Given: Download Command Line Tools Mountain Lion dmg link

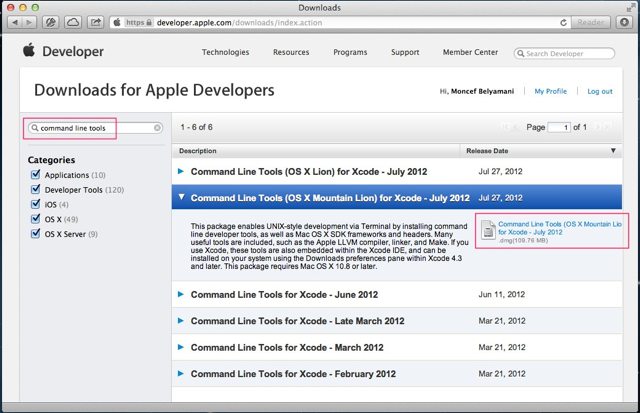Looking at the screenshot, I should 558,228.
